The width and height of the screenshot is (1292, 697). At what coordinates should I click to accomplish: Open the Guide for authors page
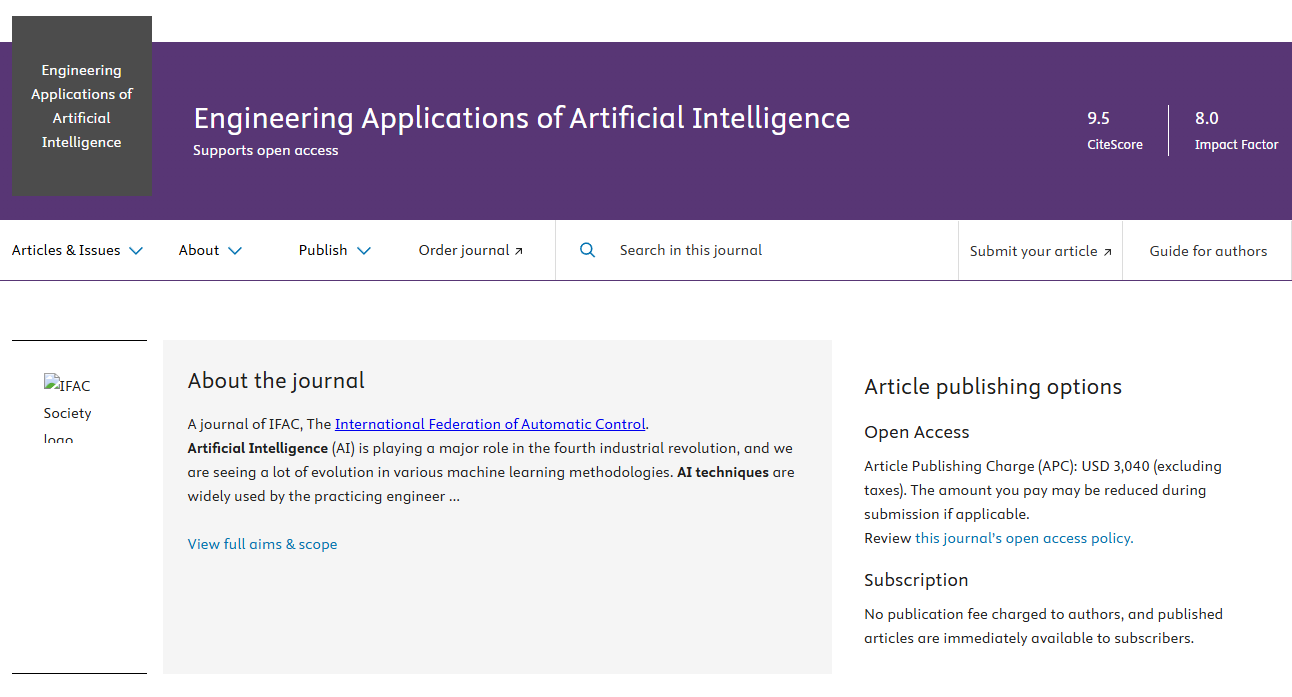click(1208, 251)
